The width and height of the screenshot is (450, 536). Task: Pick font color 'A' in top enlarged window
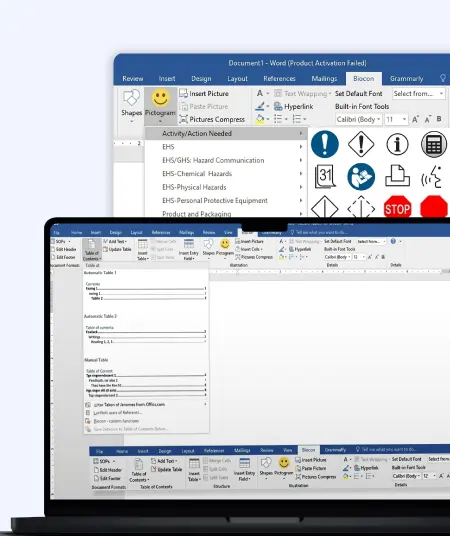tap(262, 93)
